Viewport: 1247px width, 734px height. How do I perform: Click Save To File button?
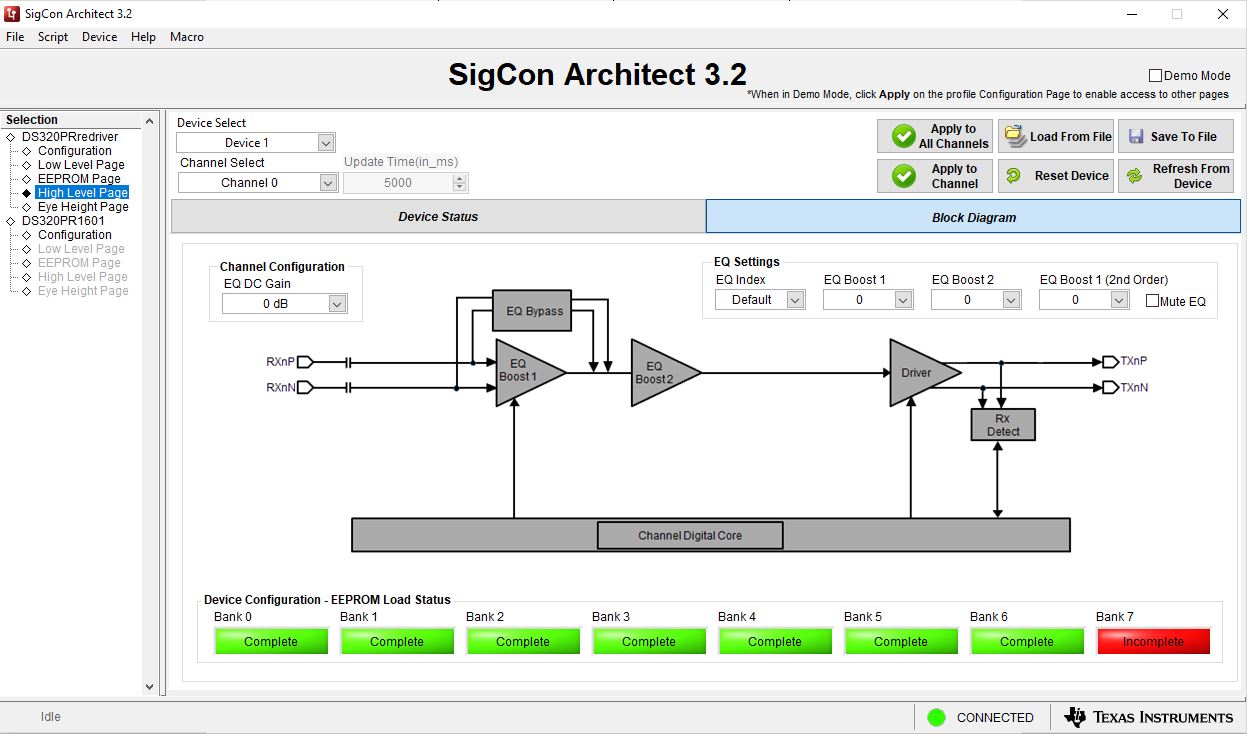click(x=1176, y=136)
